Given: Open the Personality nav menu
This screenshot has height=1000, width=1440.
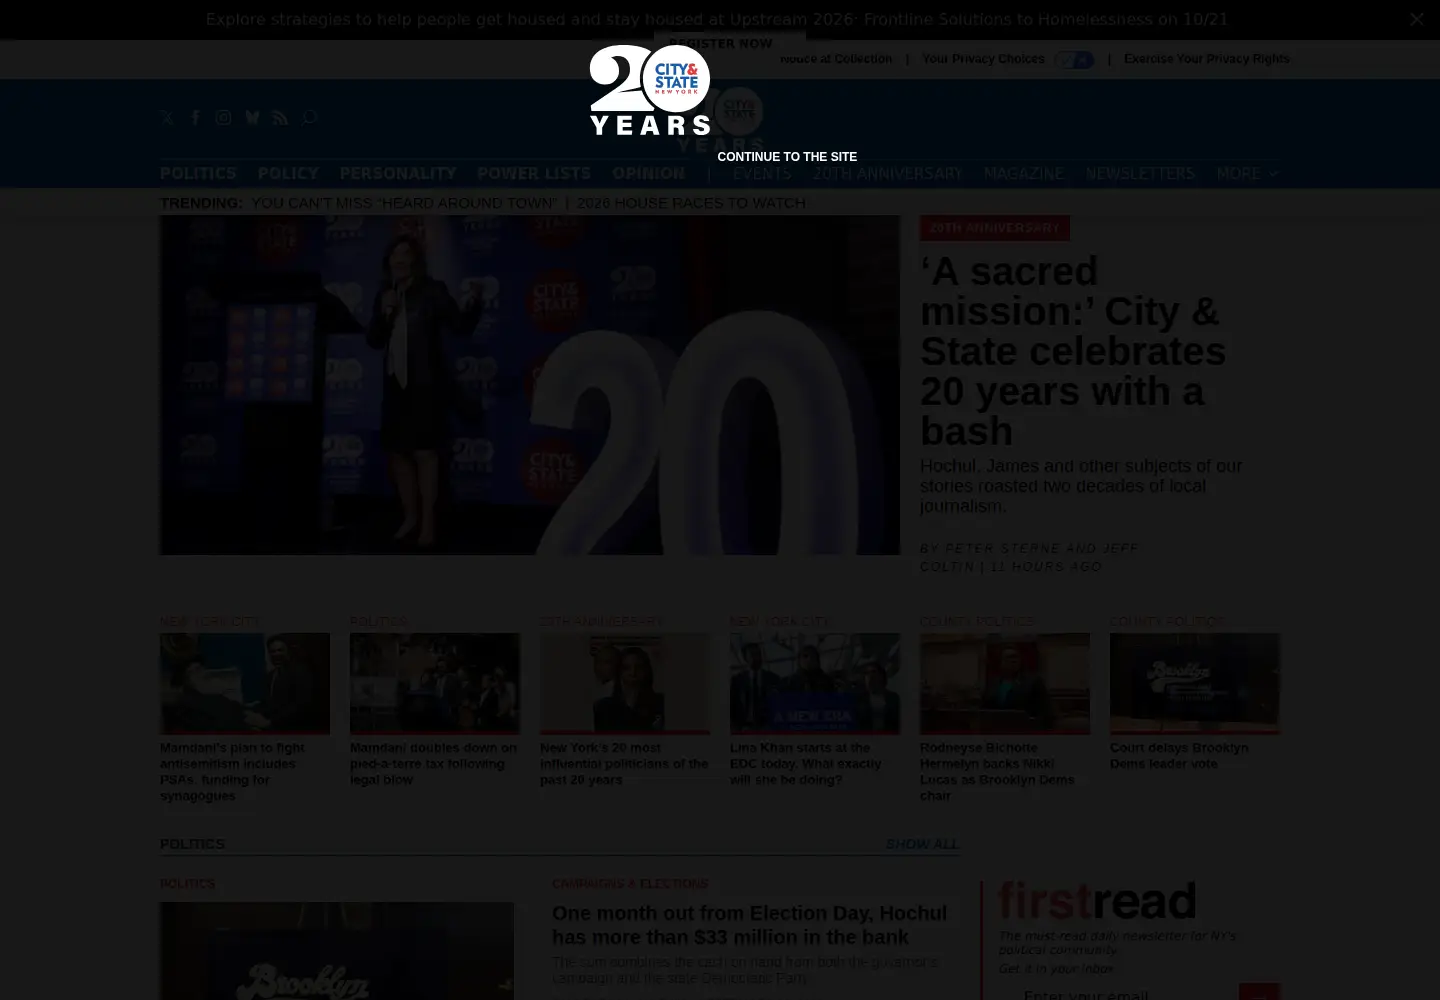Looking at the screenshot, I should 398,173.
